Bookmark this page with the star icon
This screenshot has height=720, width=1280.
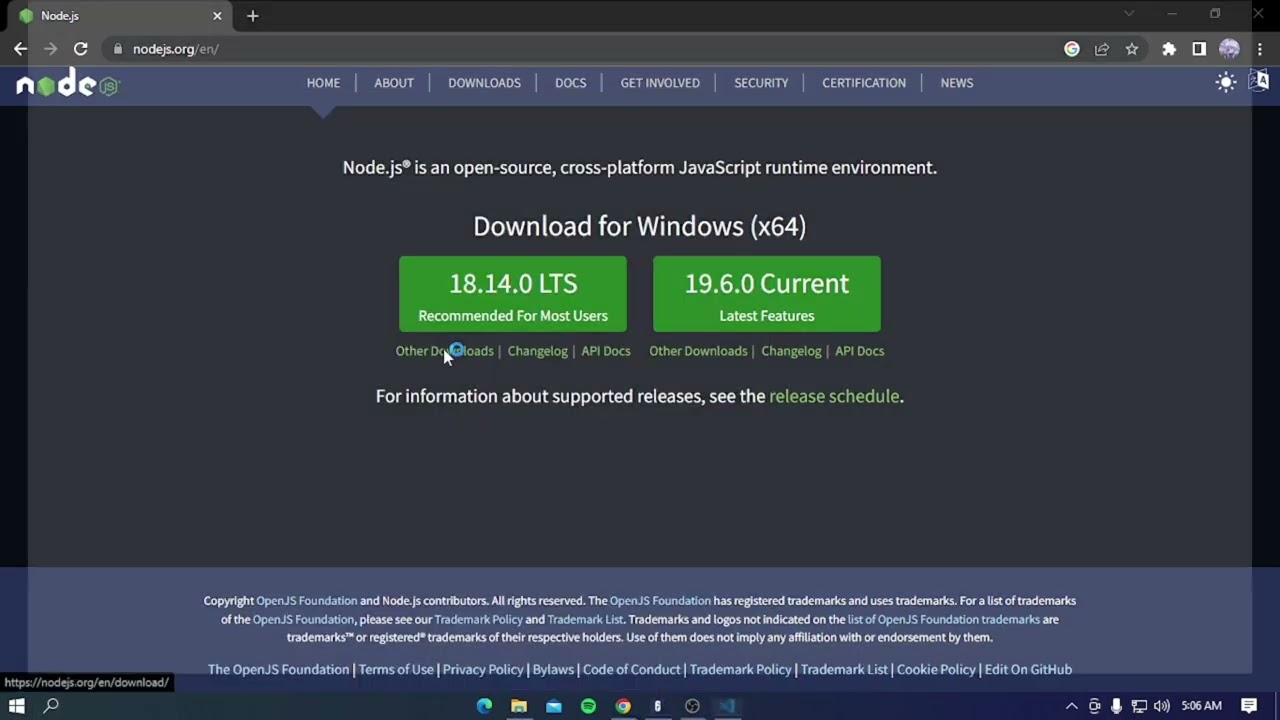pos(1132,49)
